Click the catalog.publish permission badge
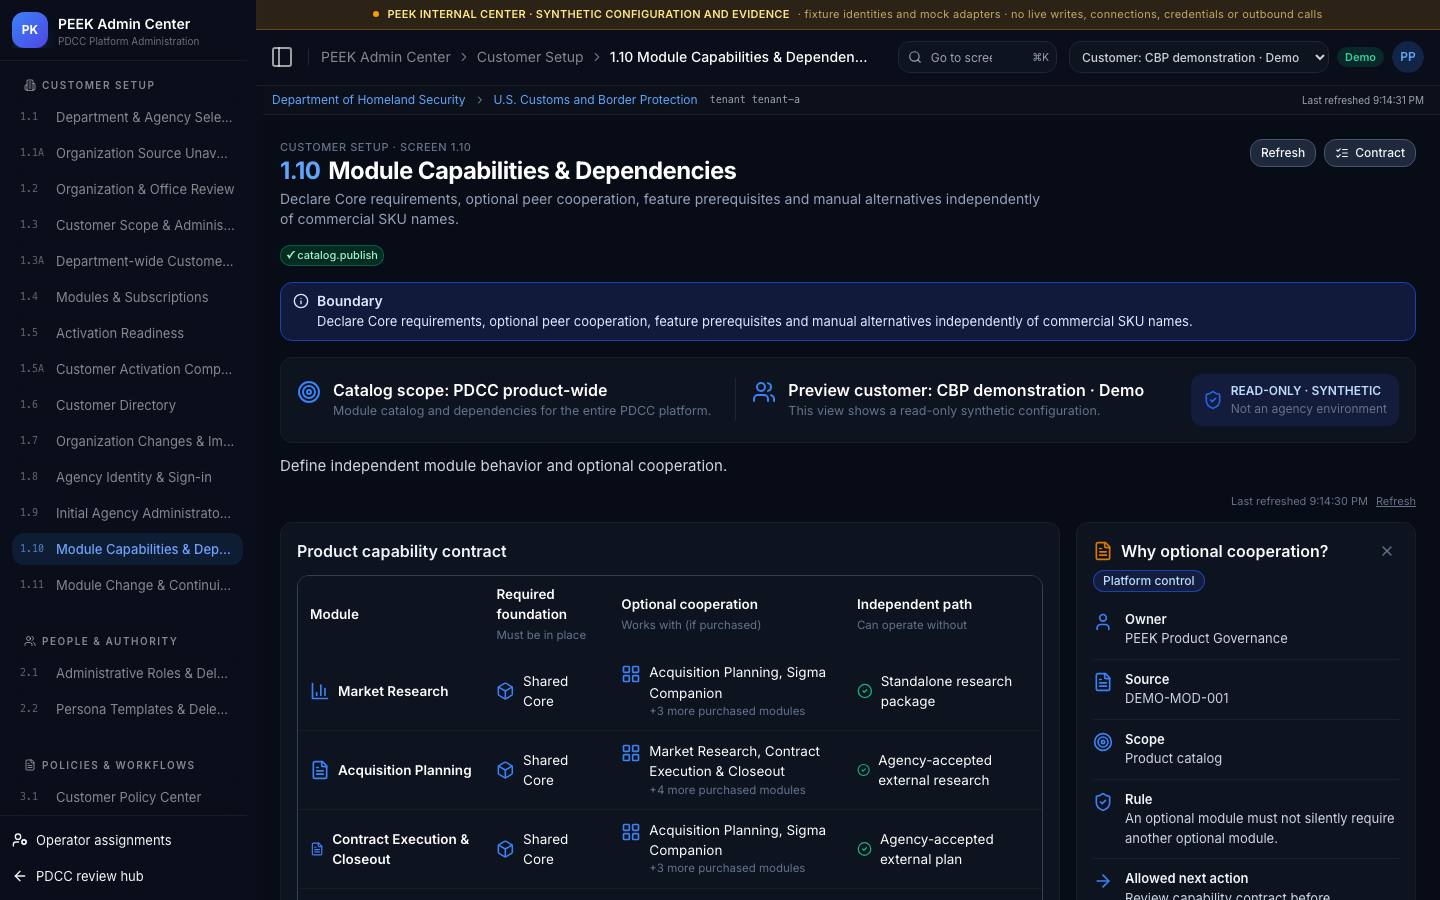The width and height of the screenshot is (1440, 900). tap(332, 255)
